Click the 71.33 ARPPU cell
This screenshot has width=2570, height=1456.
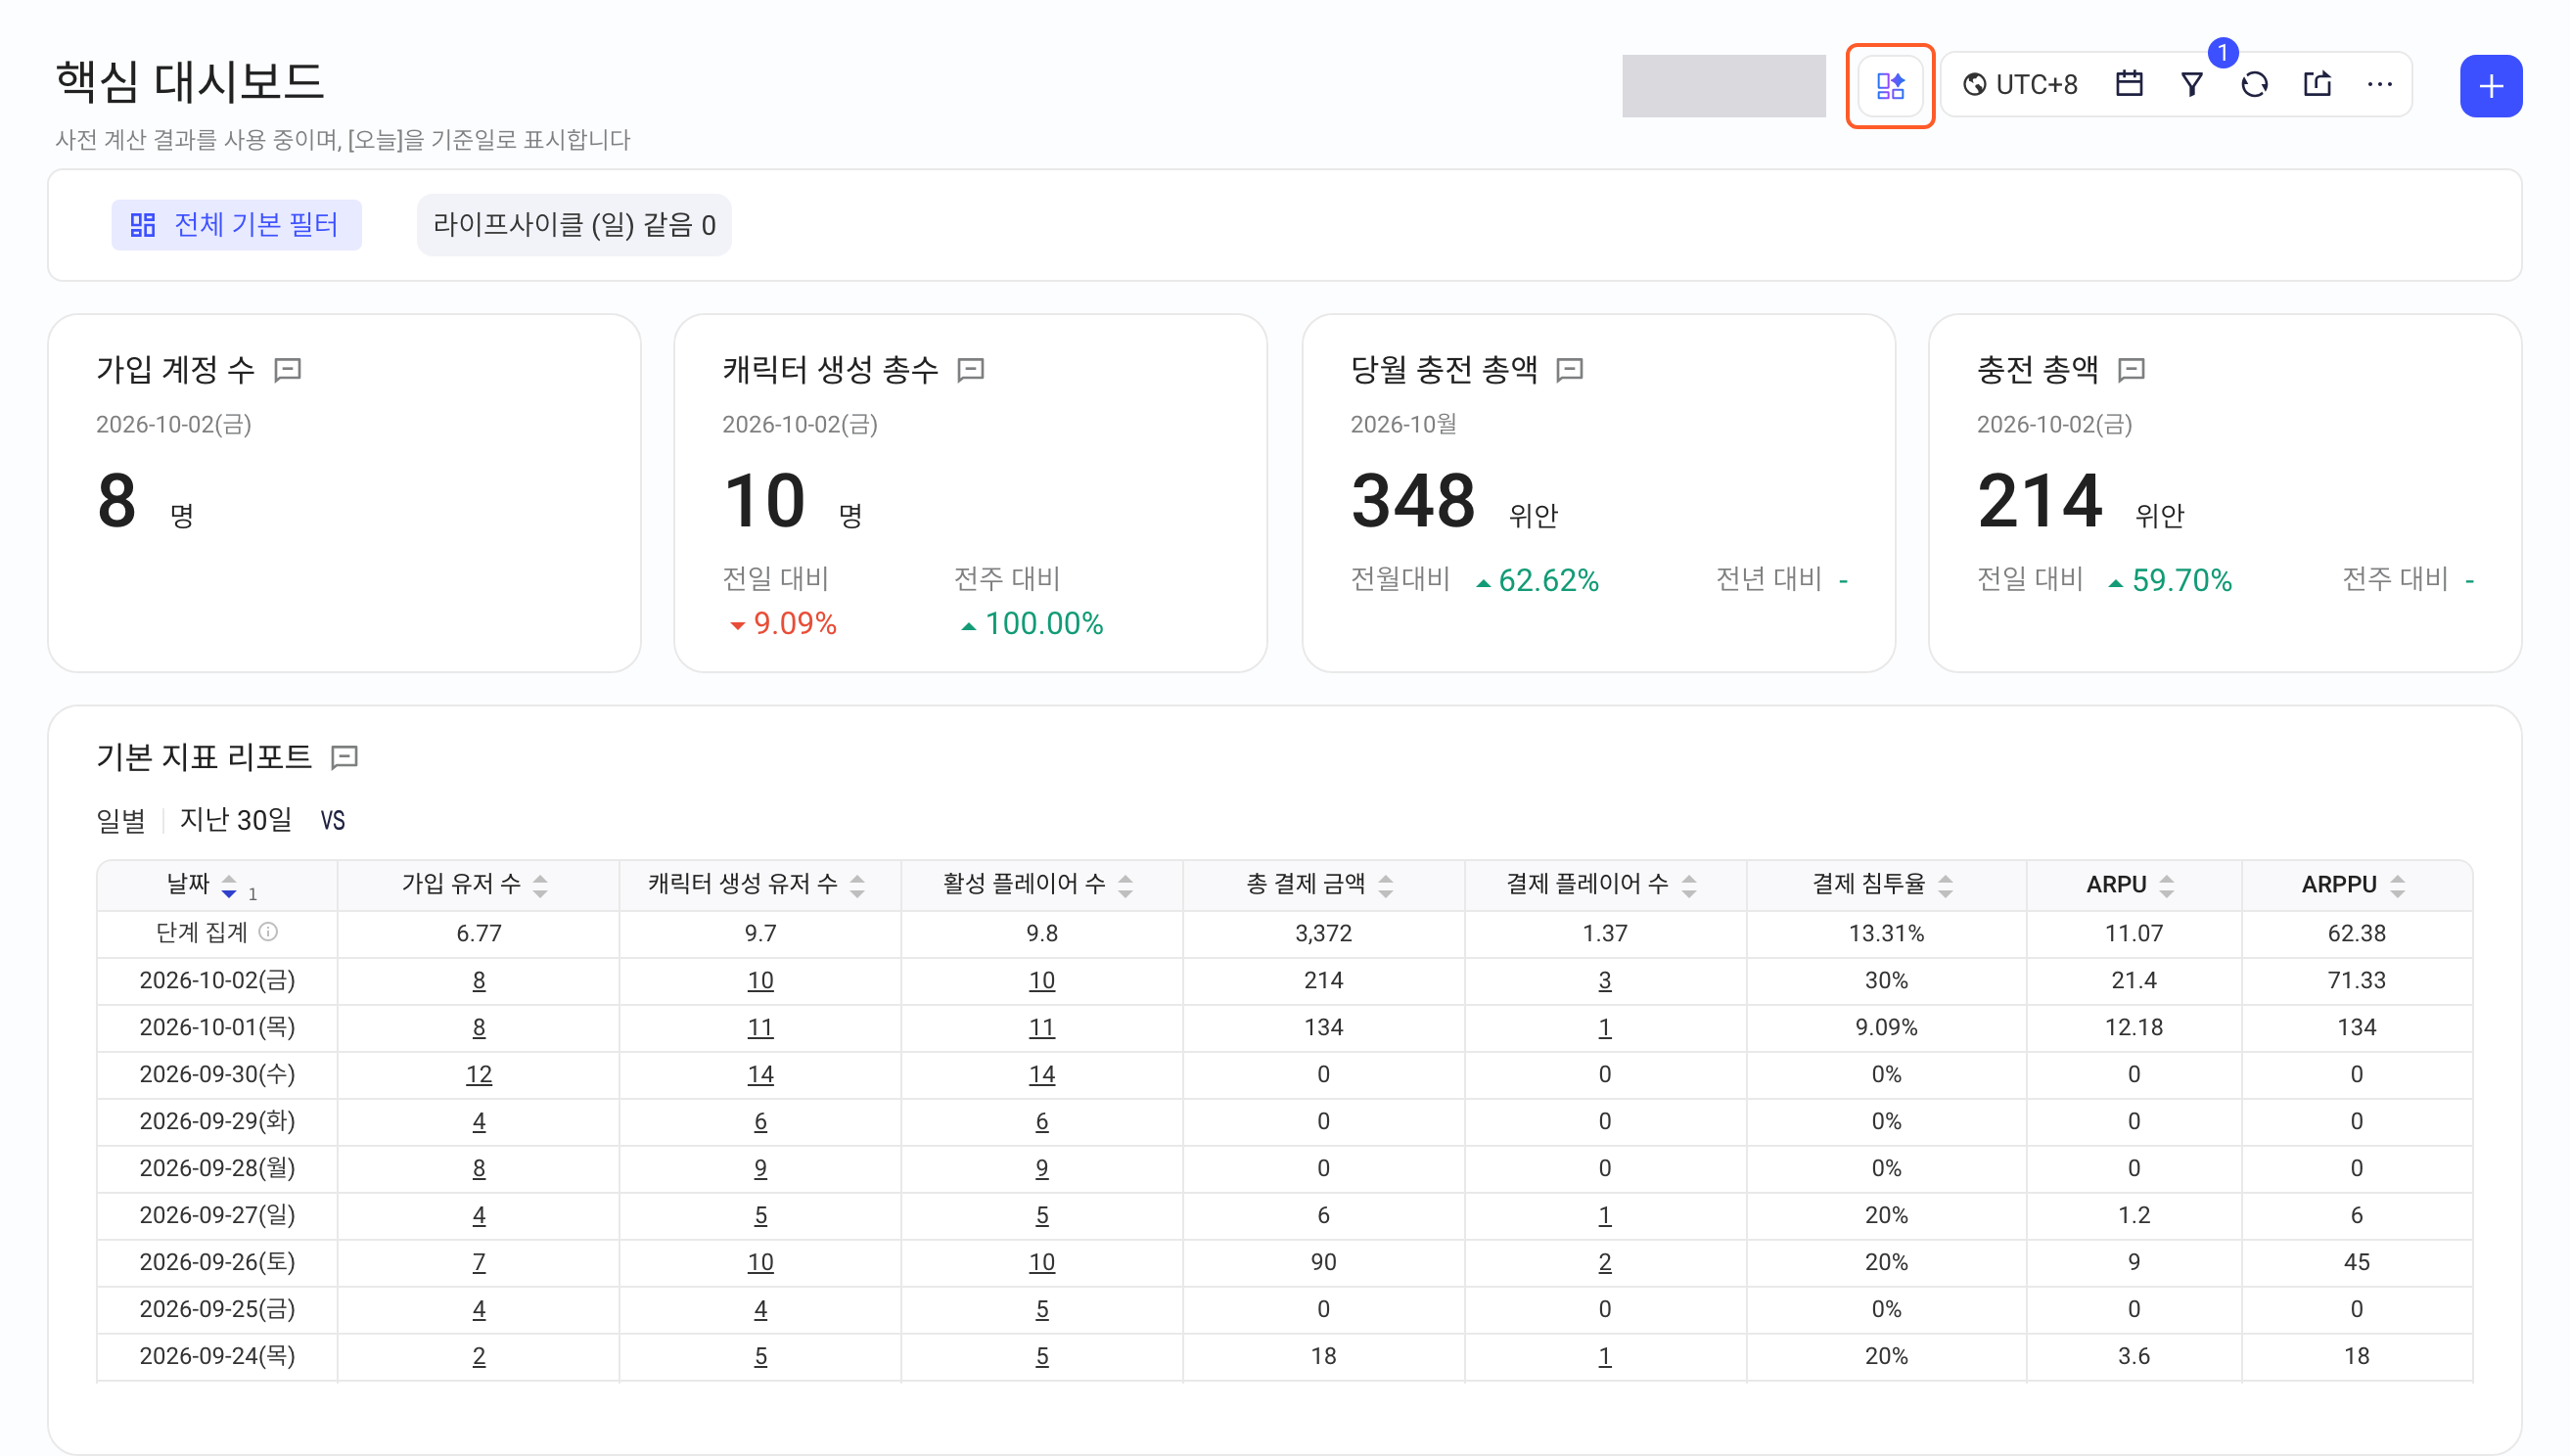[x=2356, y=981]
